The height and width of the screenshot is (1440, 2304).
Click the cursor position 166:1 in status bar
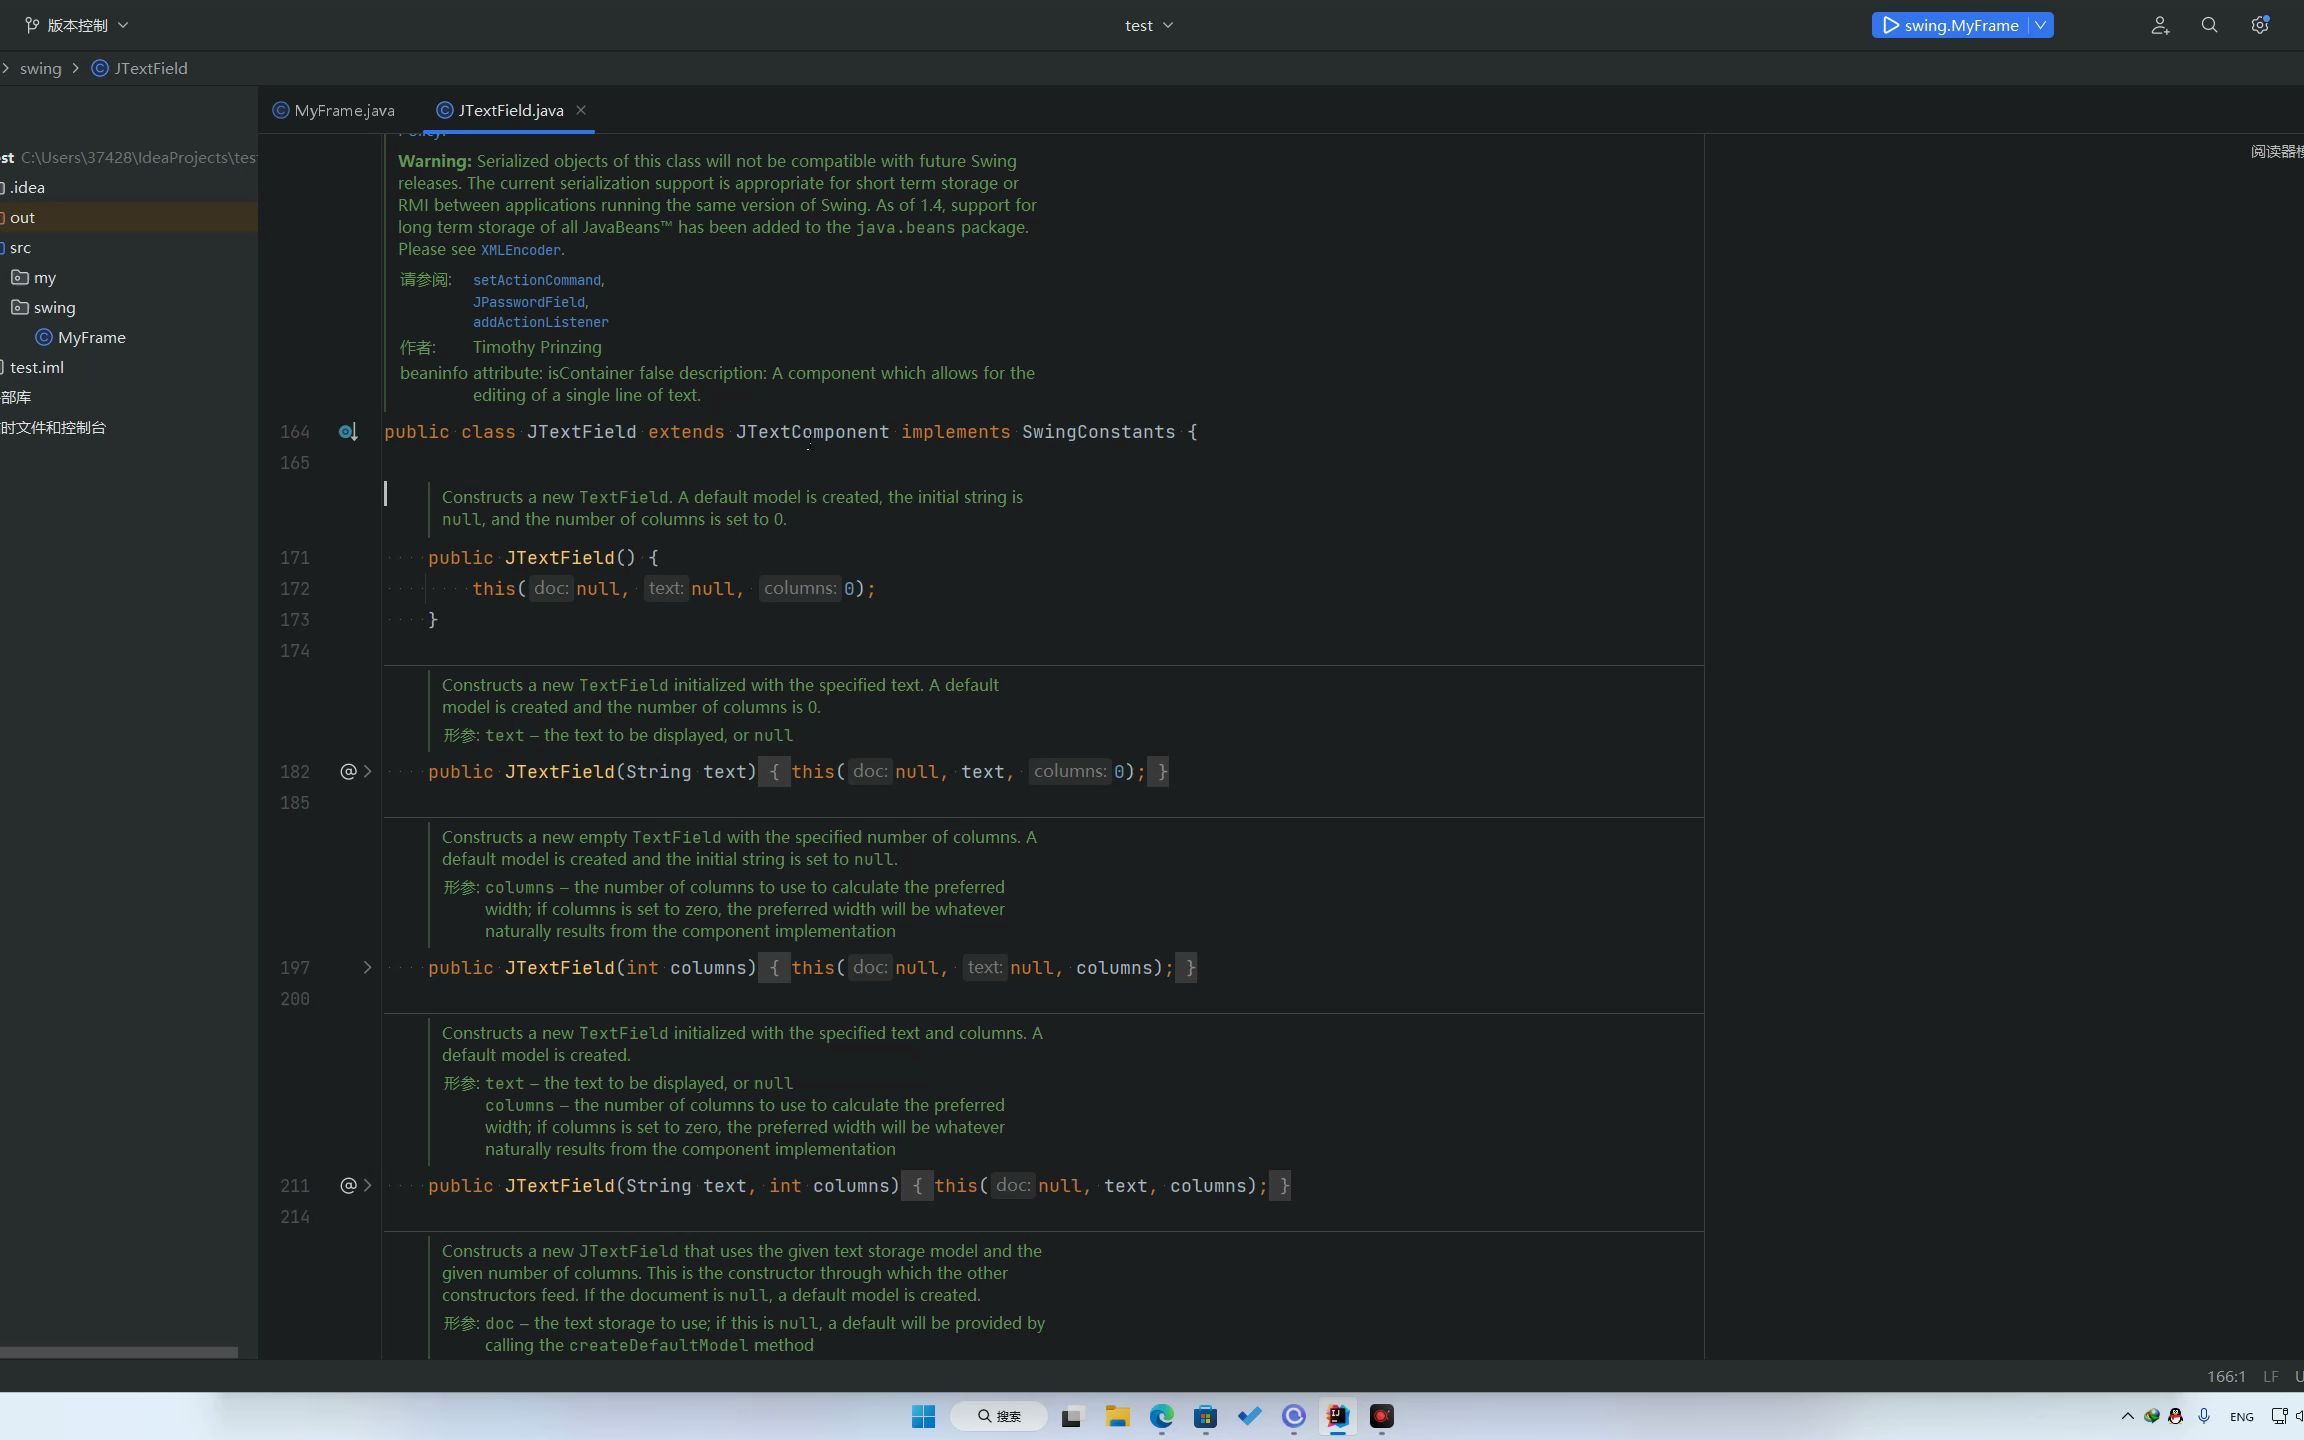(x=2226, y=1377)
